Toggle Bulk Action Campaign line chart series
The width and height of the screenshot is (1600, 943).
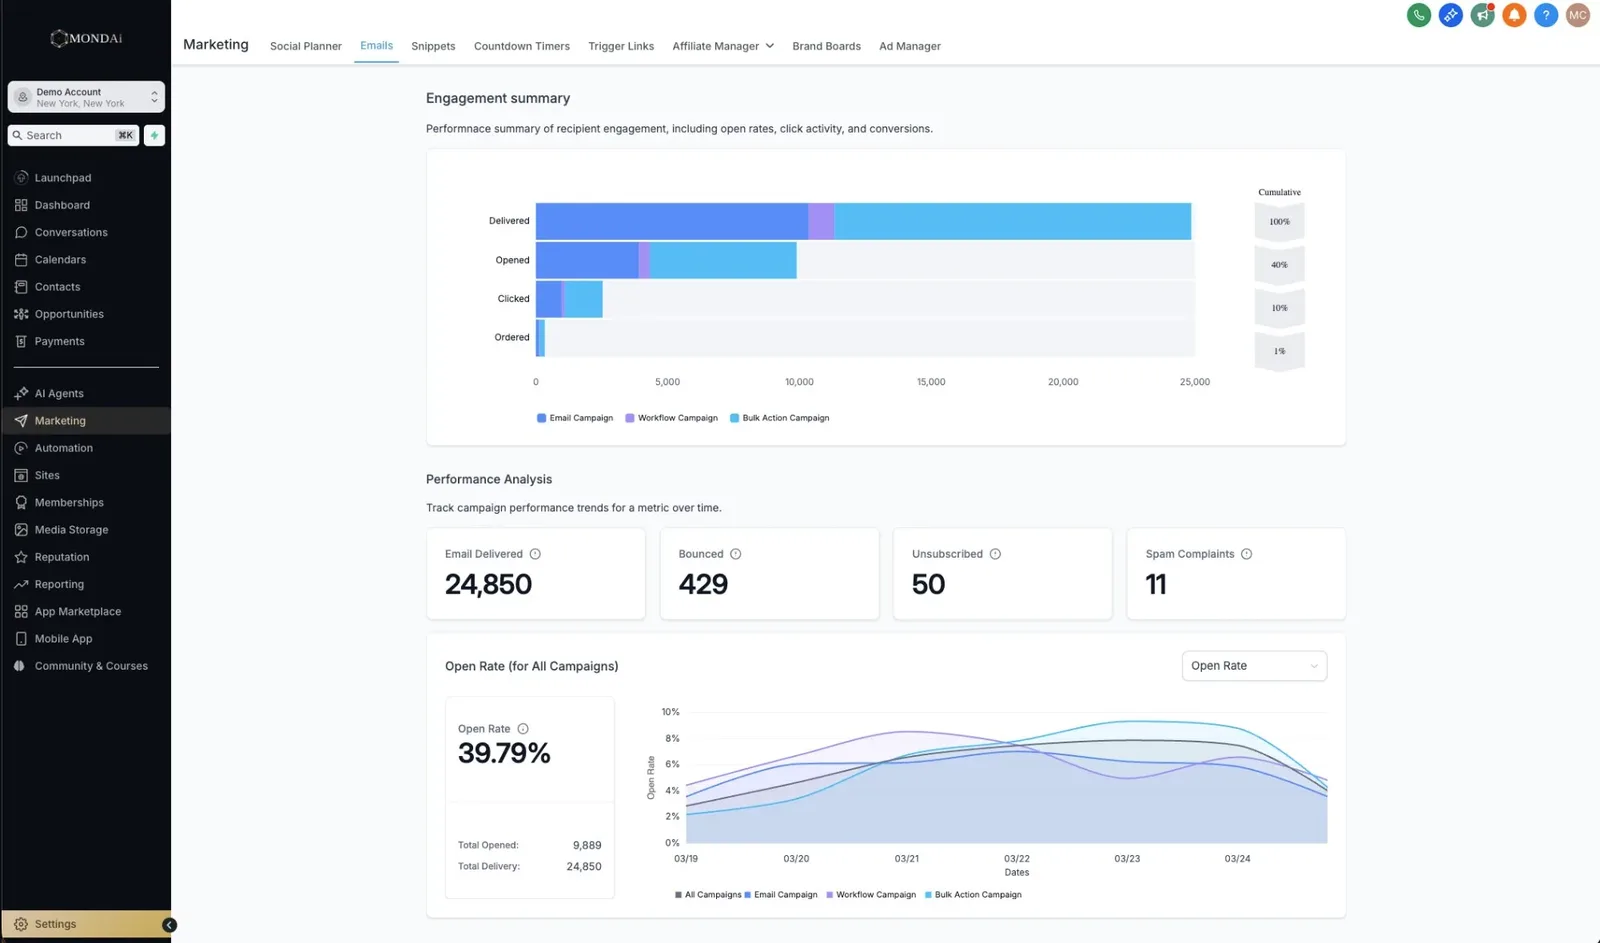click(x=973, y=895)
